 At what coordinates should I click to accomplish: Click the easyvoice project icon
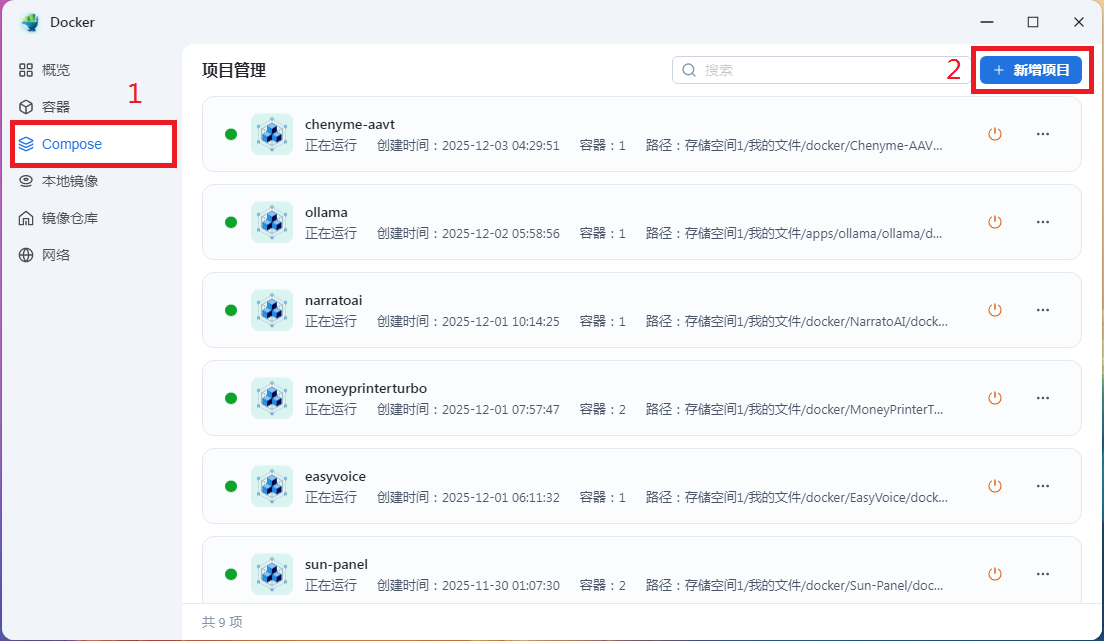271,486
